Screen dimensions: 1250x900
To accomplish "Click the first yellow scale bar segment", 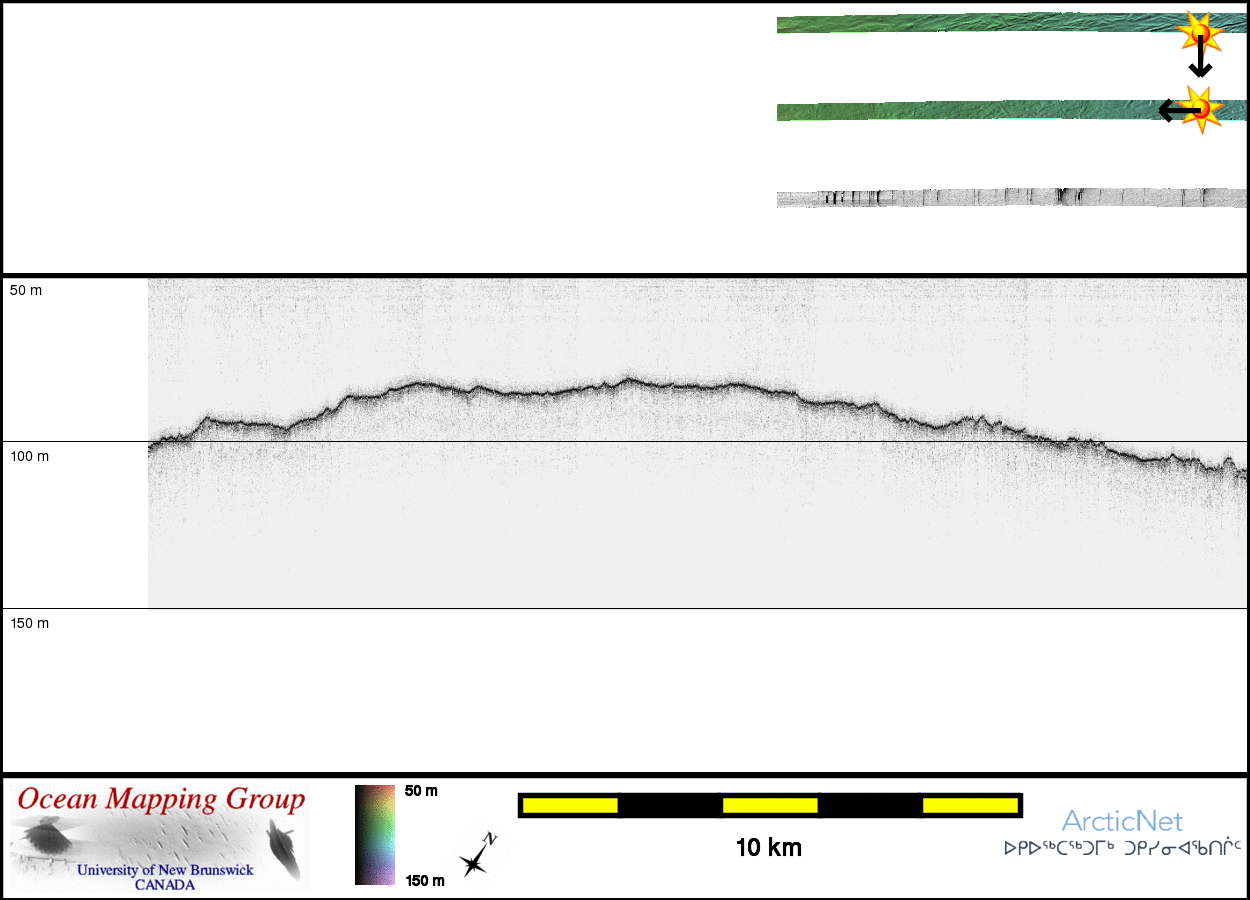I will 569,805.
